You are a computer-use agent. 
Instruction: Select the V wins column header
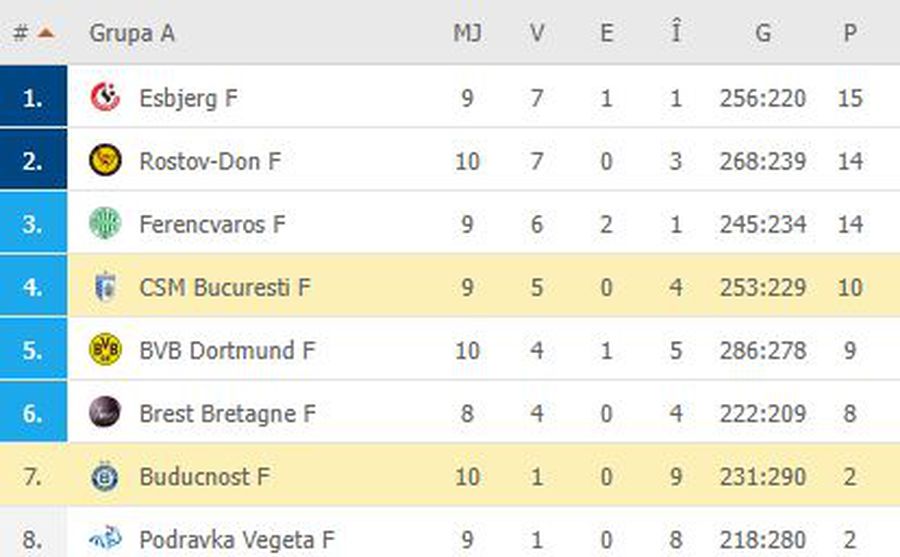(x=537, y=33)
